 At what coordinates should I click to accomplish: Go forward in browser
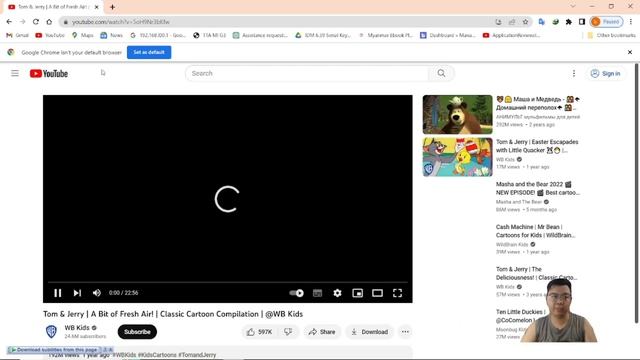coord(22,22)
